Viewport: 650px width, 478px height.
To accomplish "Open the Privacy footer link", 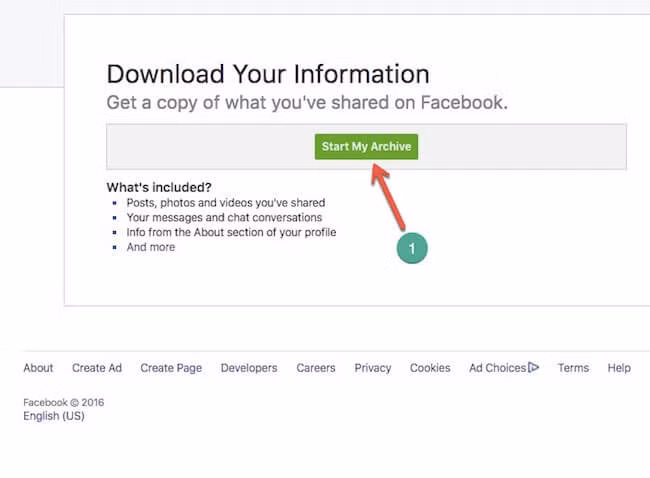I will click(x=373, y=368).
